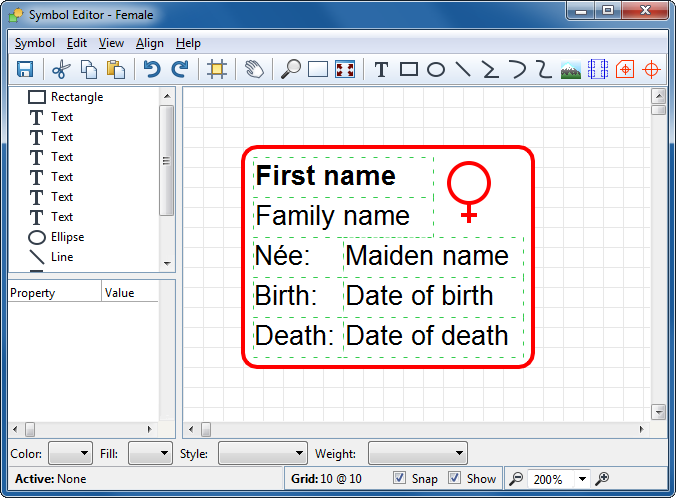The height and width of the screenshot is (498, 676).
Task: Toggle the grid icon in toolbar
Action: [x=215, y=69]
